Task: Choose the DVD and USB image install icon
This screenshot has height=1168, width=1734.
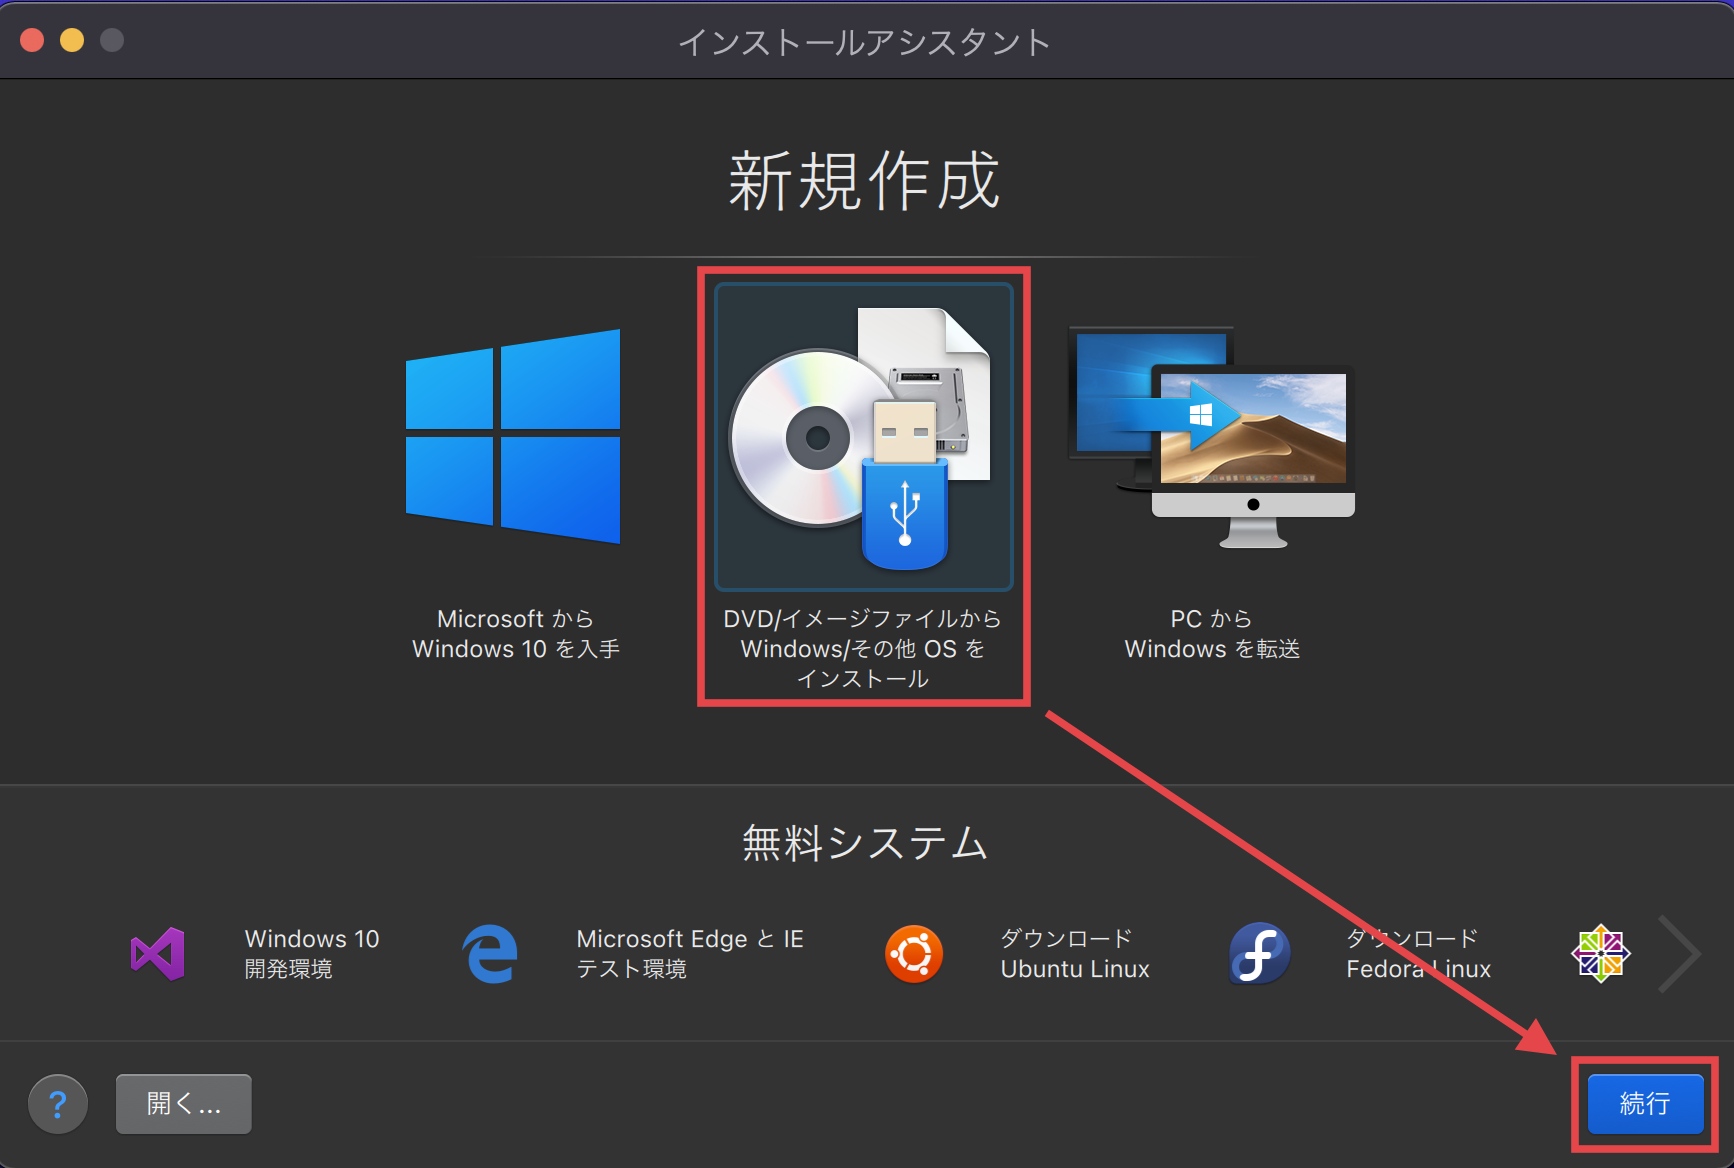Action: pos(863,437)
